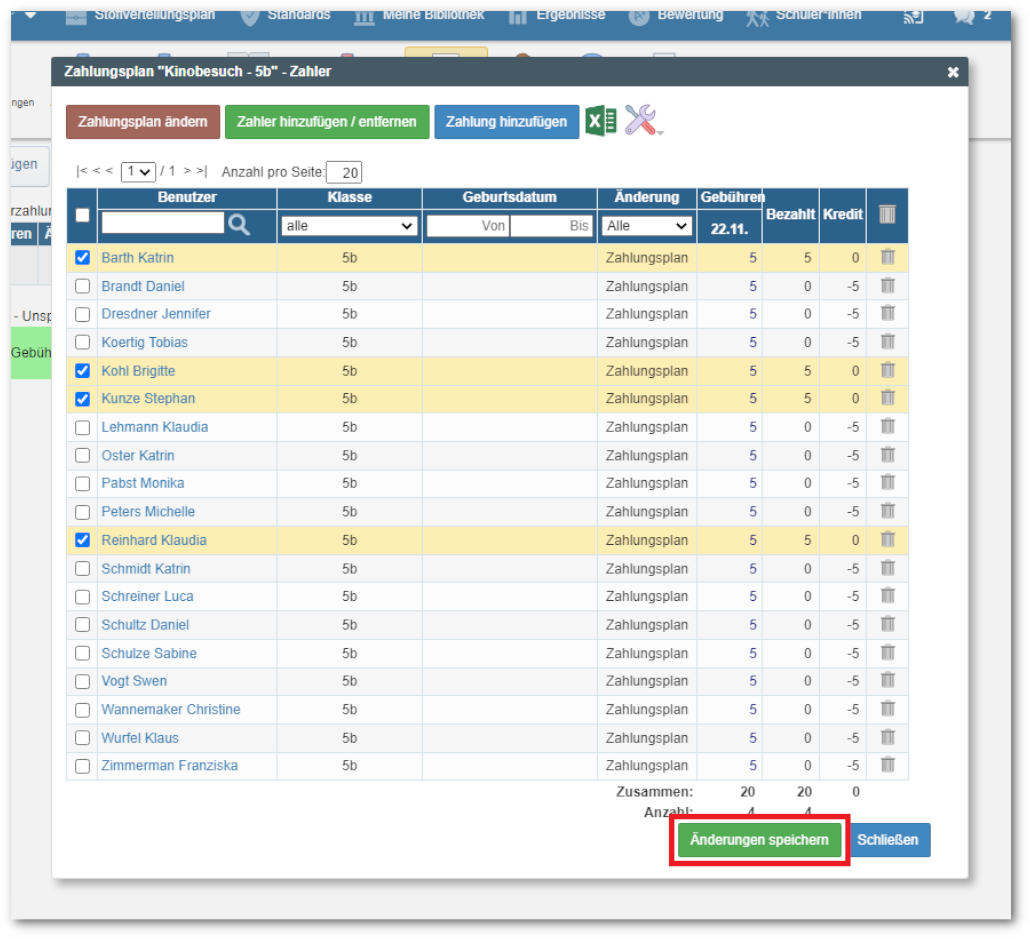Delete Pabst Monika row with trash icon
1030x939 pixels.
(x=887, y=482)
